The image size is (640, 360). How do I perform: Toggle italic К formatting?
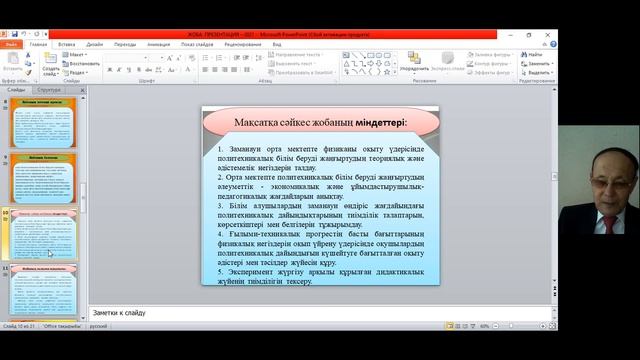click(x=119, y=70)
